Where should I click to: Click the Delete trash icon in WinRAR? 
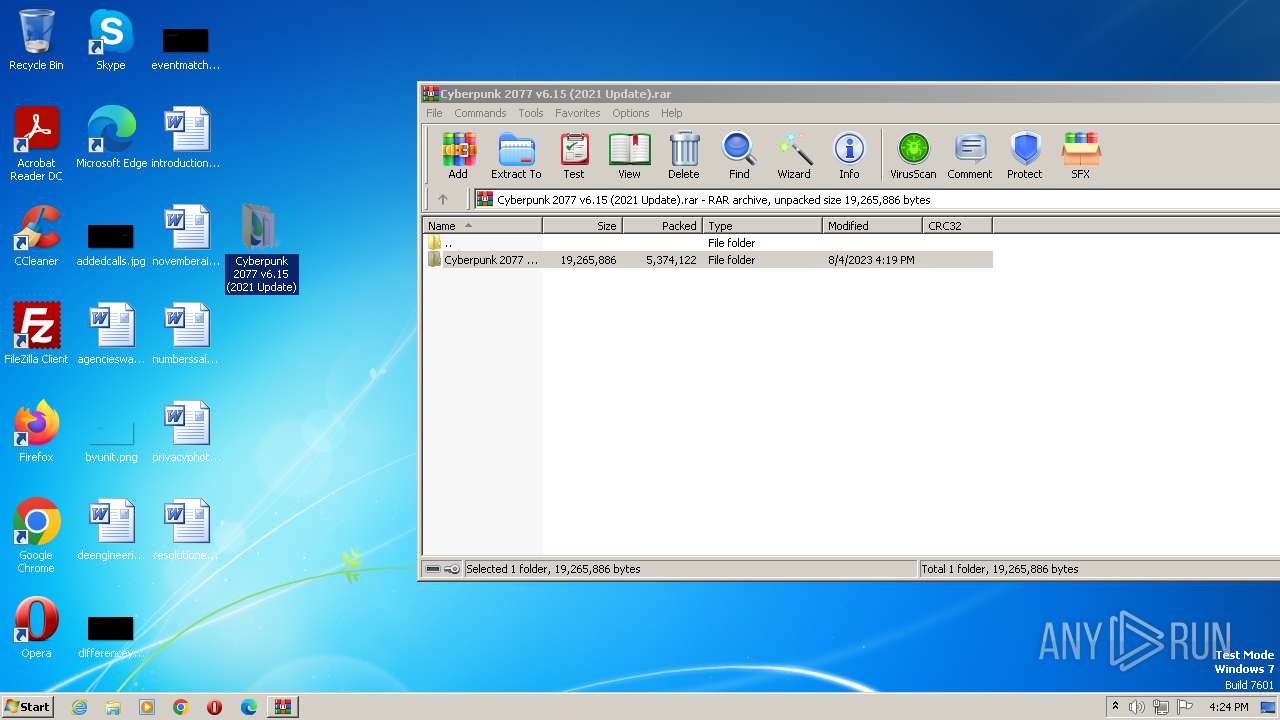point(684,156)
